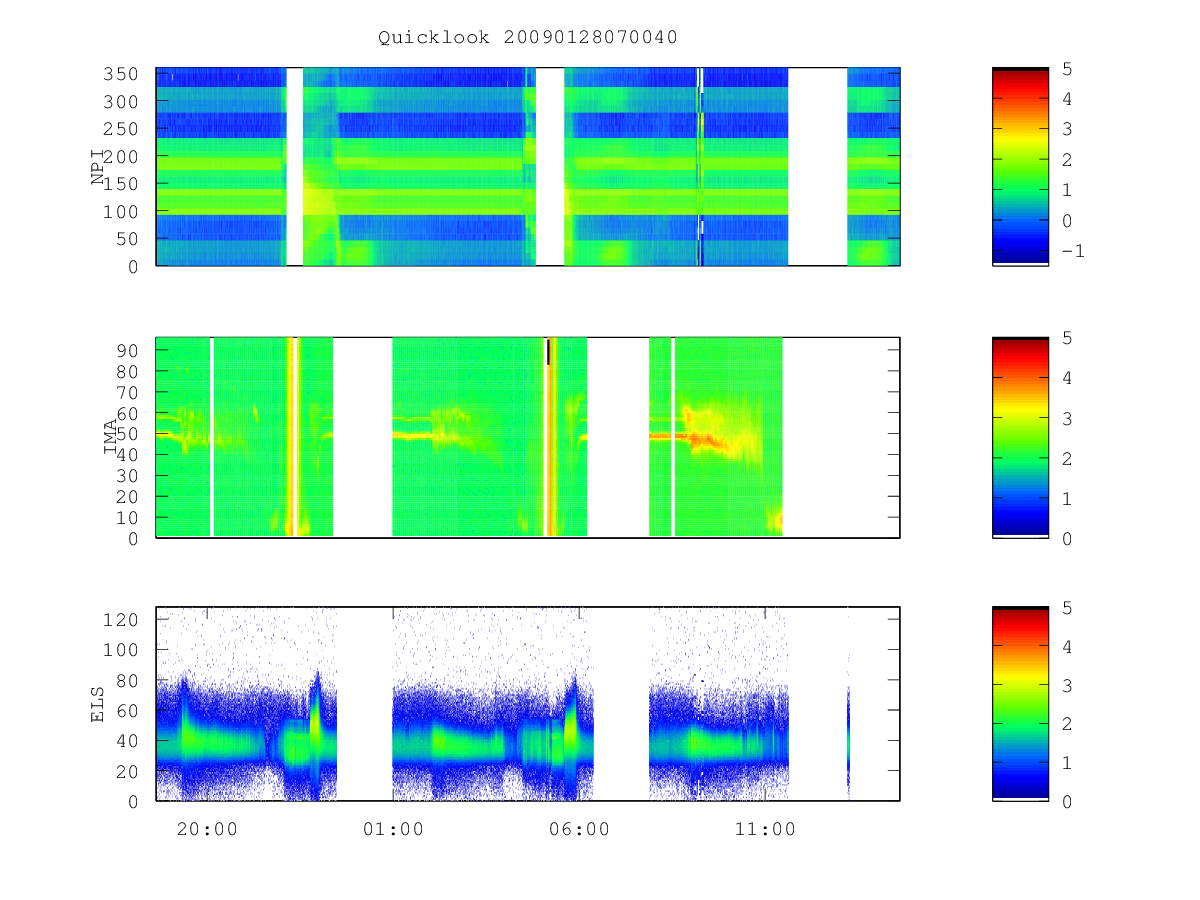The height and width of the screenshot is (900, 1200).
Task: Click the 20:00 time axis label
Action: coord(207,829)
